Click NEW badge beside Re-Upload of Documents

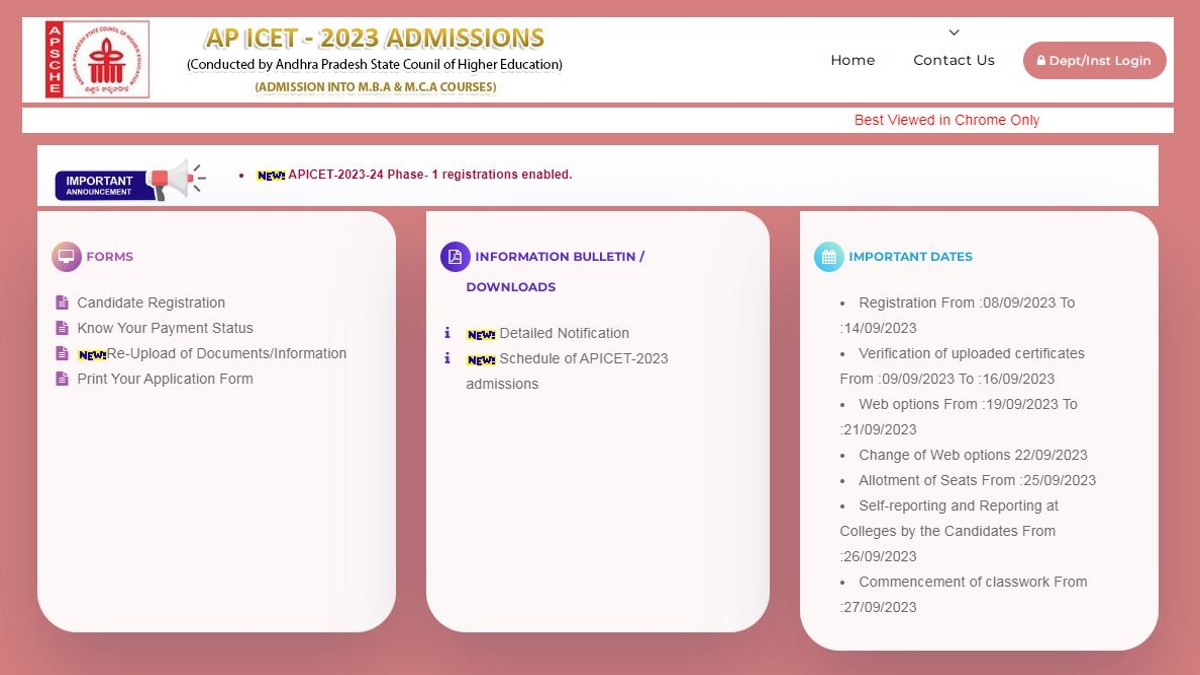[x=92, y=355]
